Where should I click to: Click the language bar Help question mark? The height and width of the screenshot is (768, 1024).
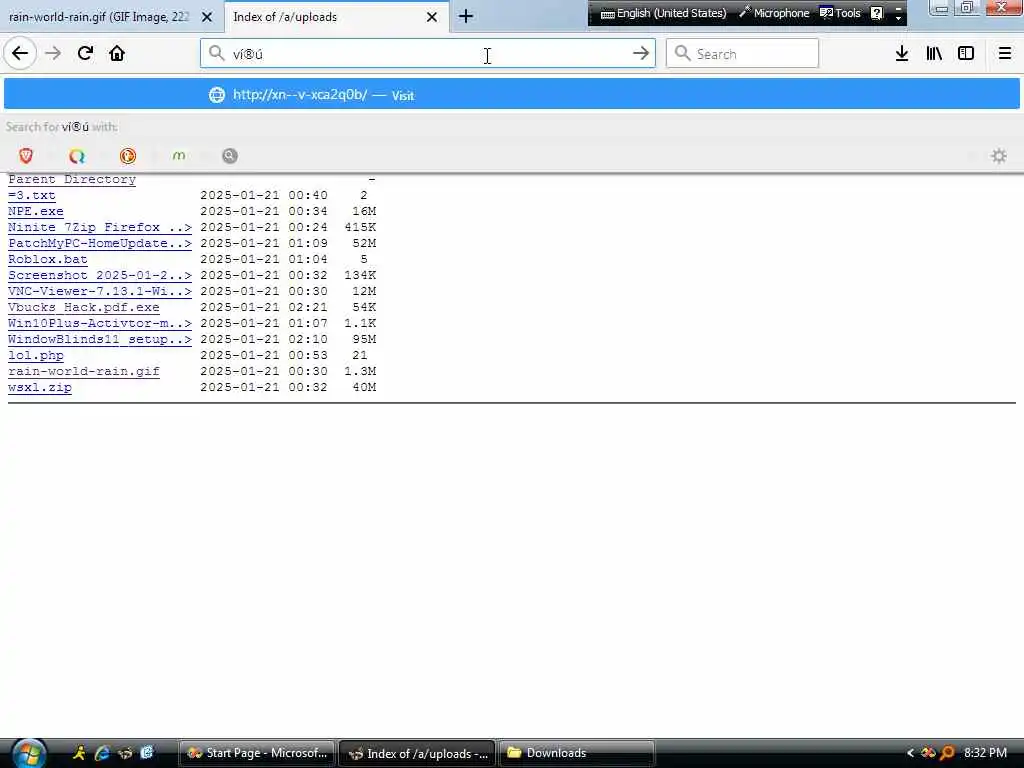pos(877,13)
